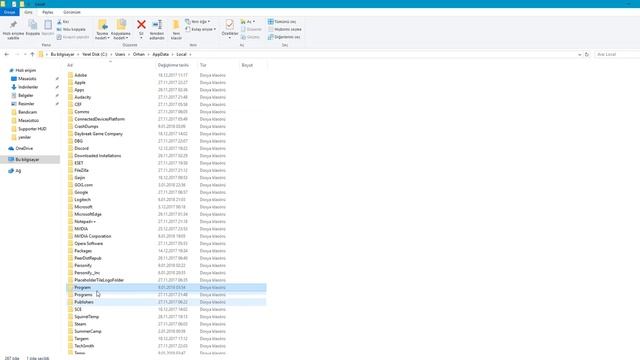Click the Yeni klasör new folder icon
The image size is (640, 360).
point(176,24)
